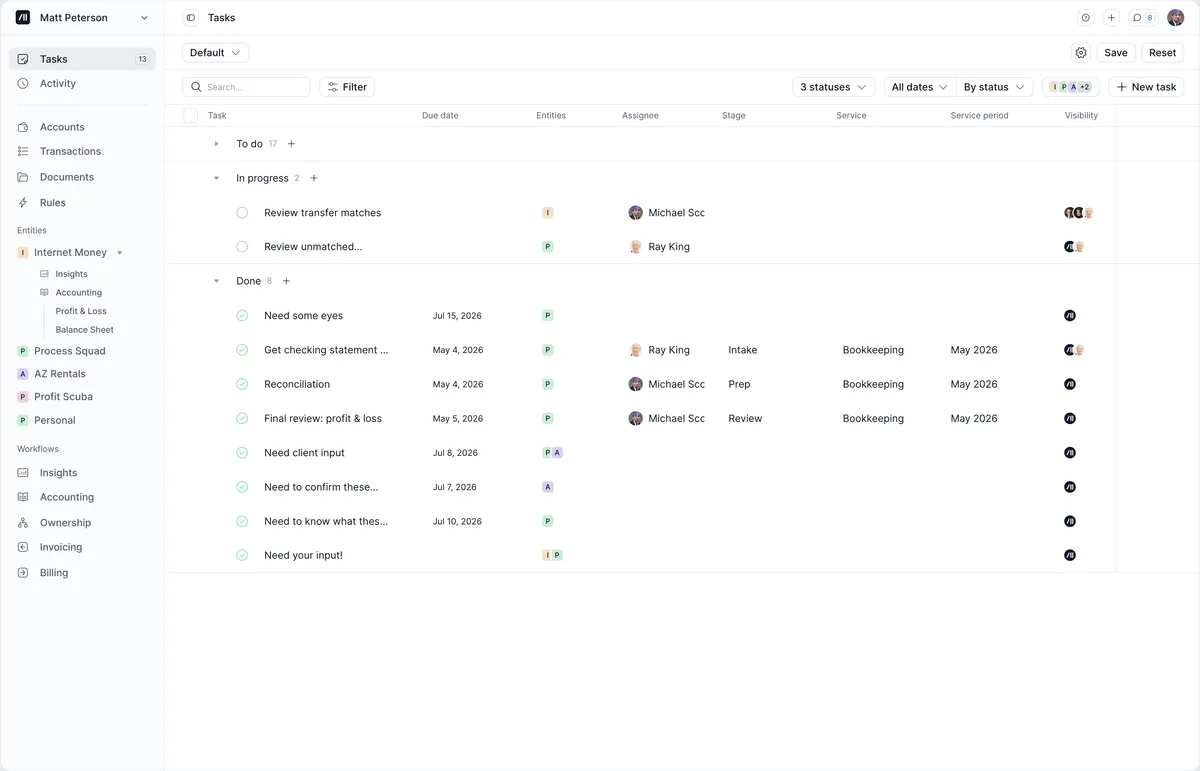The width and height of the screenshot is (1200, 771).
Task: Open the Matt Peterson workspace dropdown
Action: (x=82, y=18)
